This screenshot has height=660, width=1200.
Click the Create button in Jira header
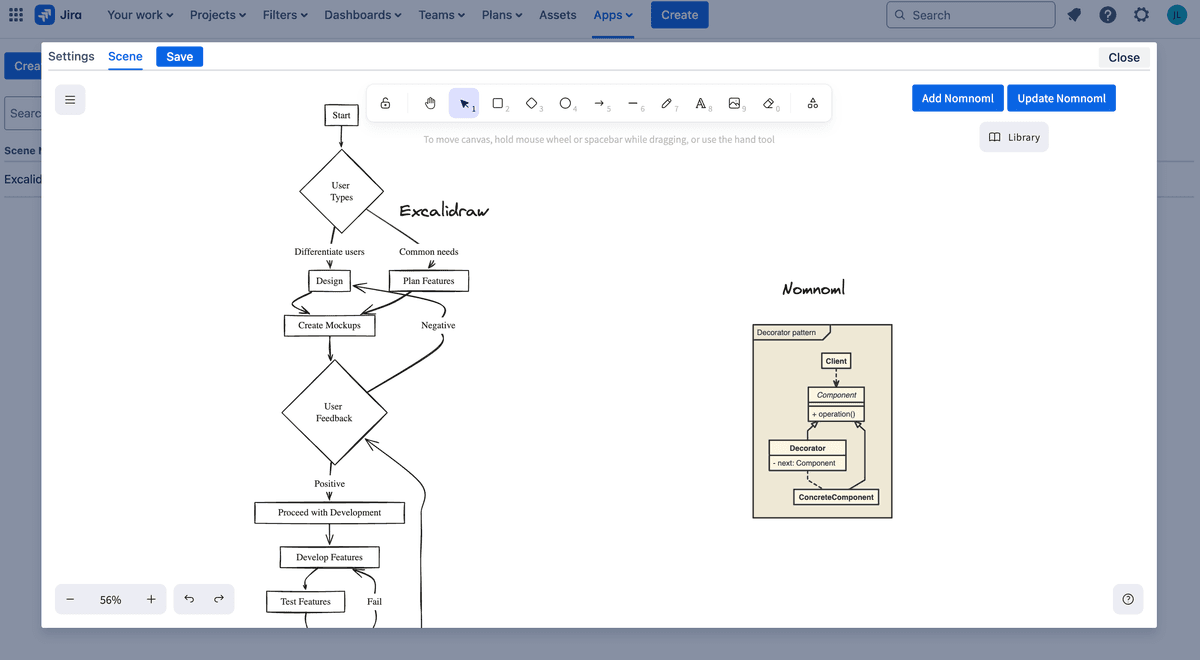(680, 15)
